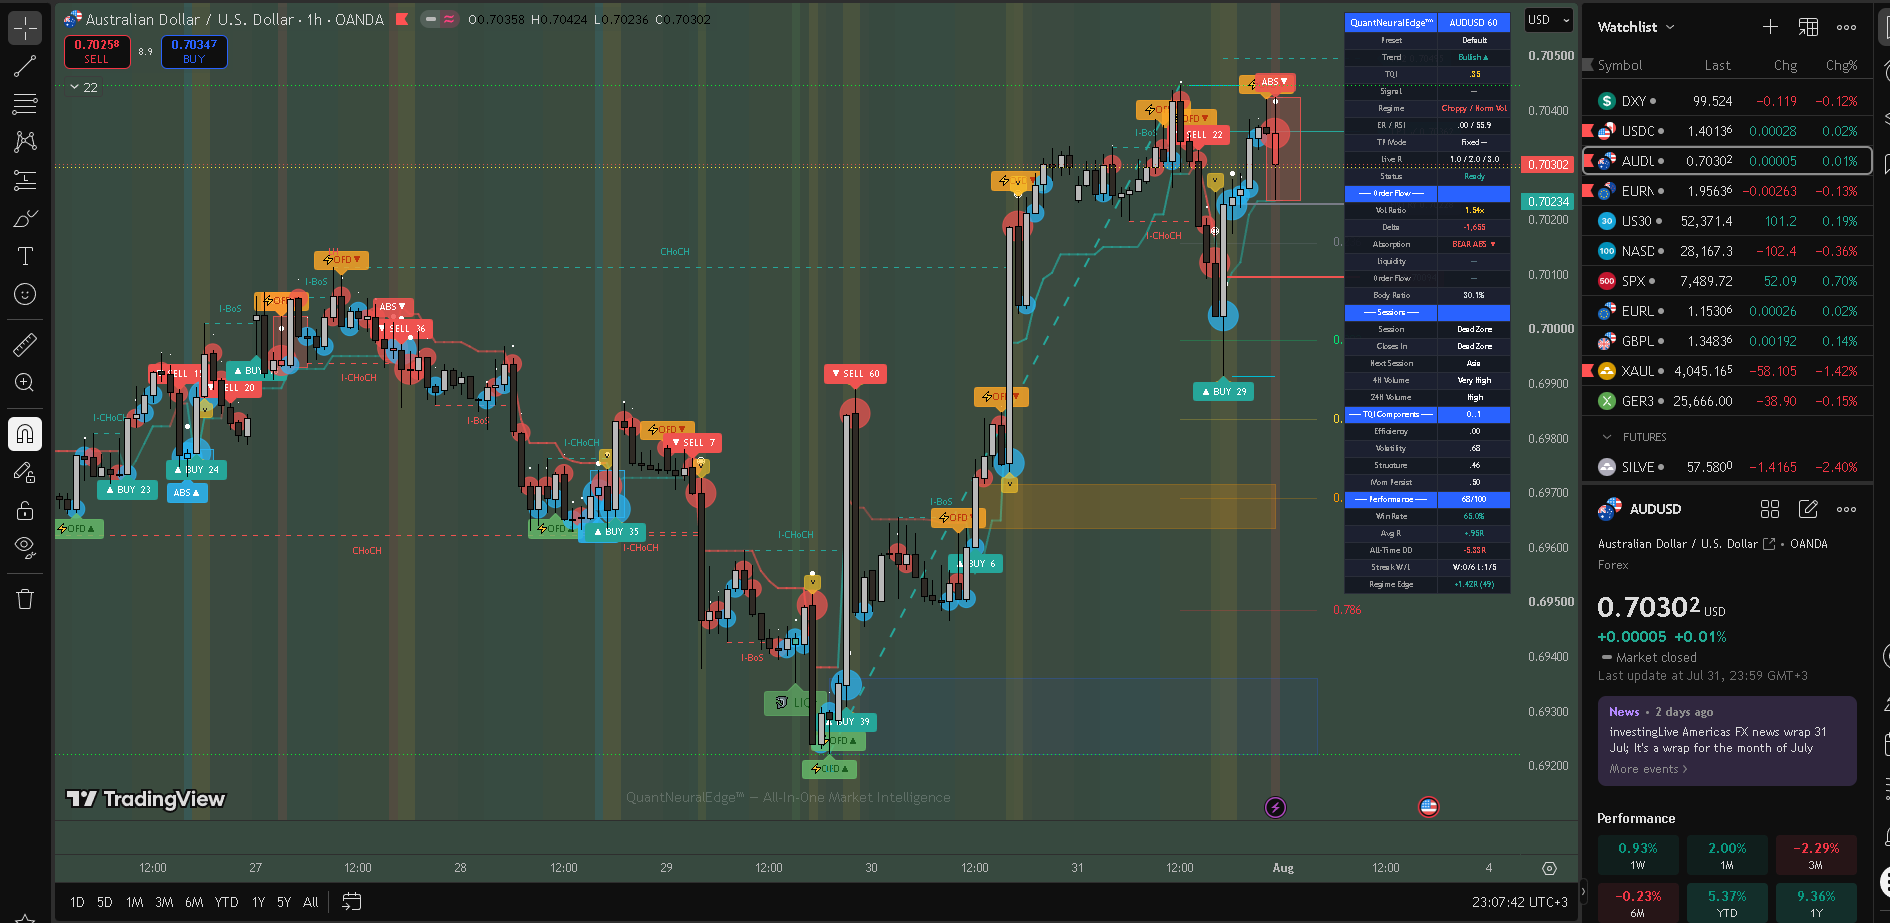Collapse the right sidebar panel handle
Viewport: 1890px width, 923px height.
coord(1582,890)
